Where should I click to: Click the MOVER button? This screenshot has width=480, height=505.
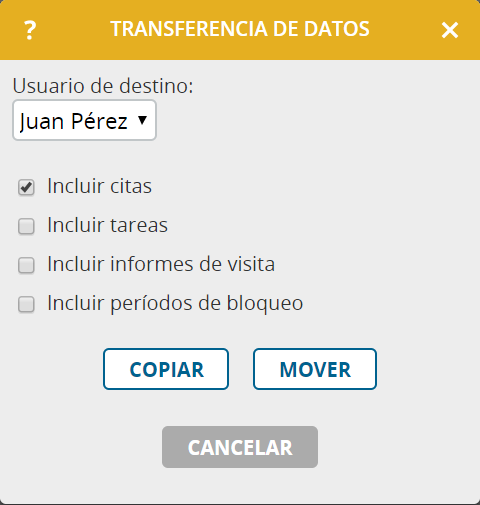click(315, 369)
